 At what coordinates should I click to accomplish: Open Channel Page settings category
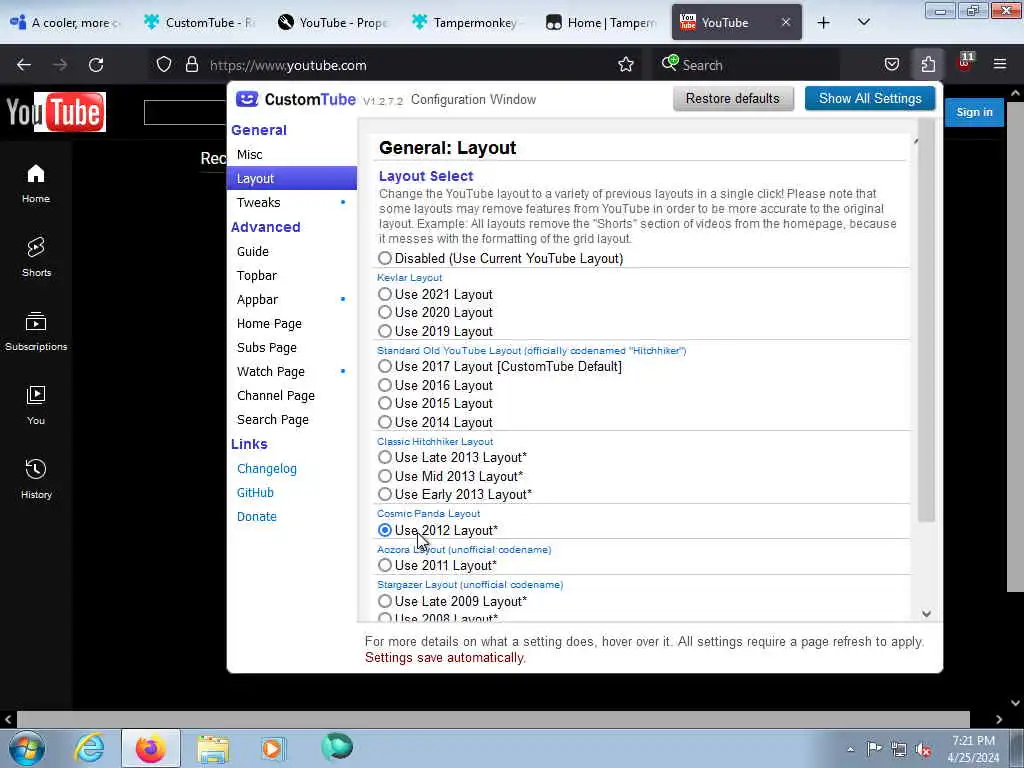[291, 396]
